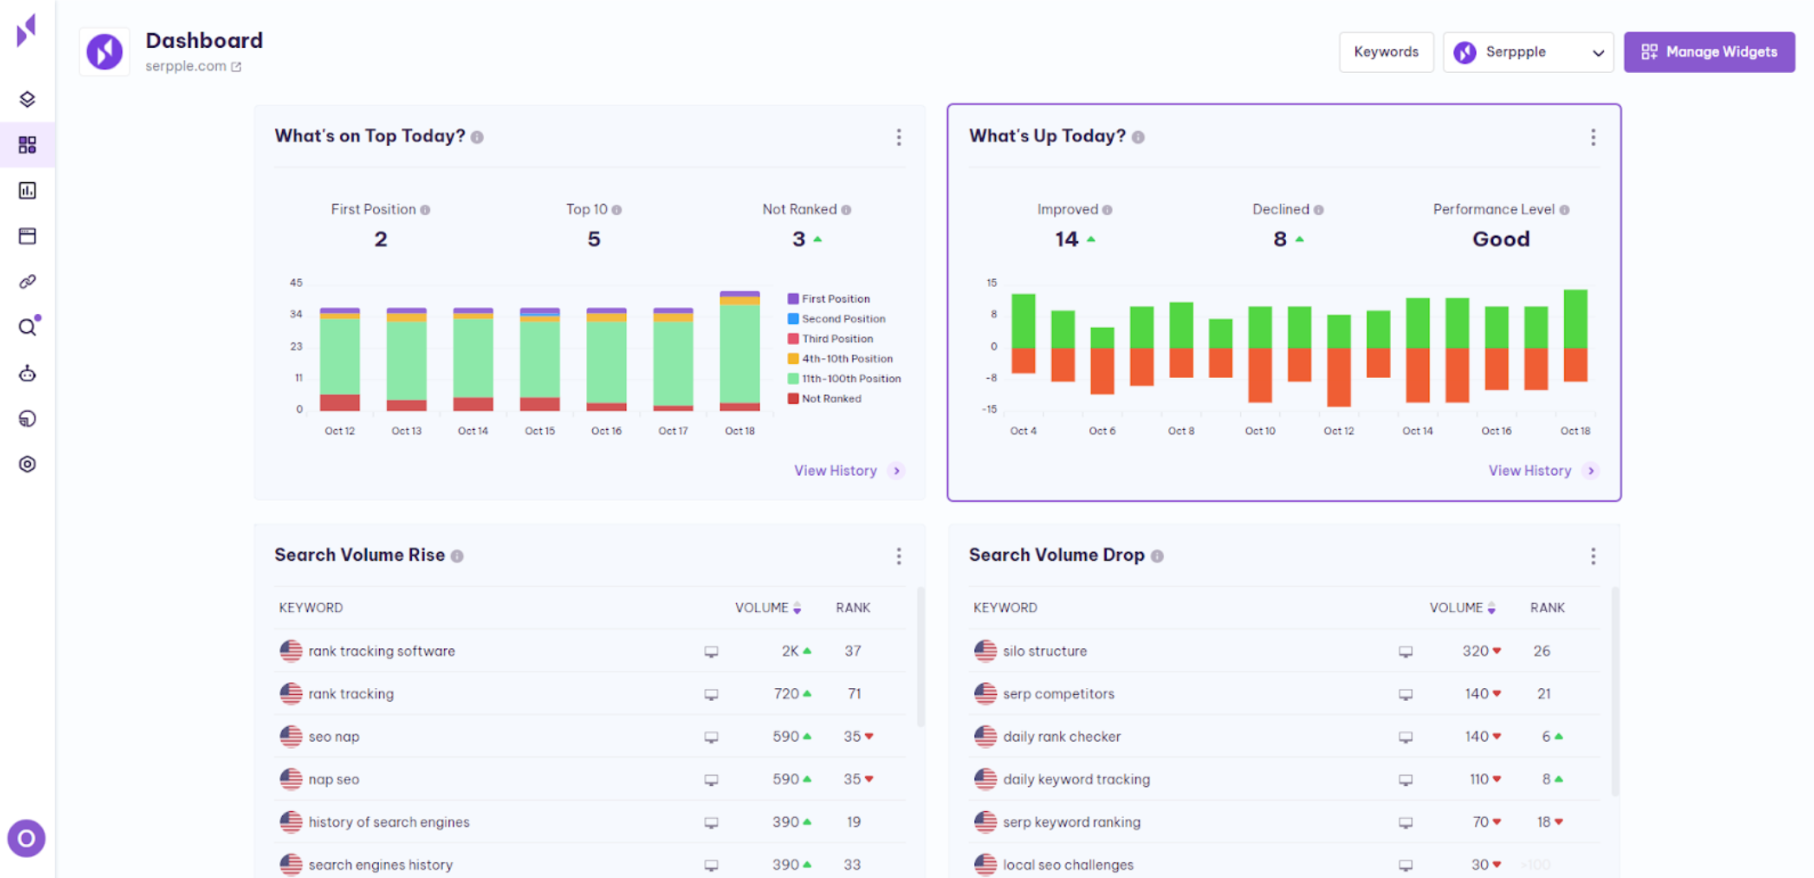
Task: Toggle Second Position legend swatch
Action: coord(793,319)
